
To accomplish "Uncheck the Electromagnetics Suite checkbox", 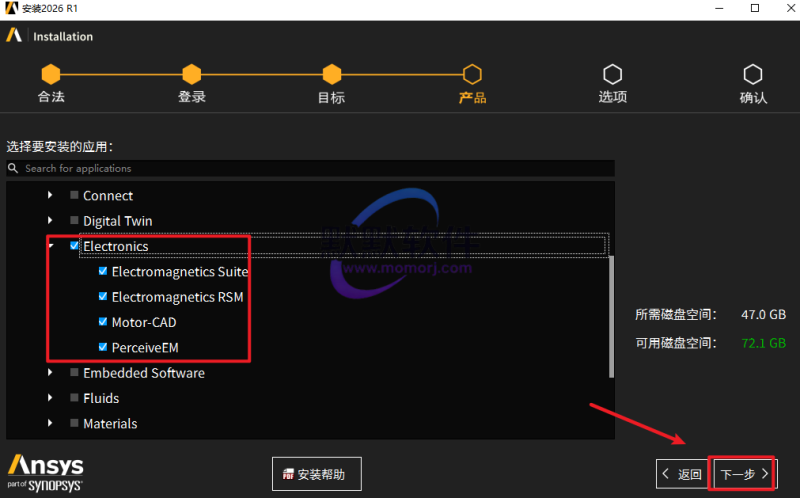I will tap(104, 271).
